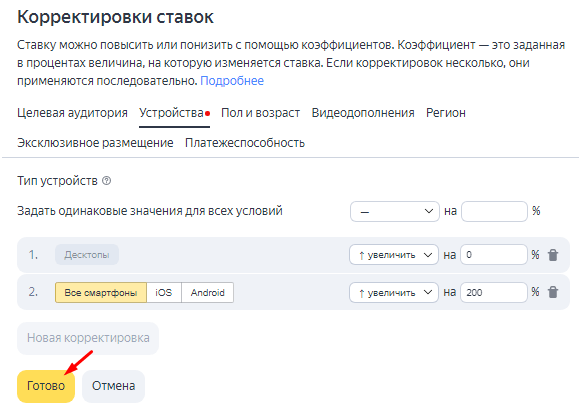Focus the percent field showing 0
Screen dimensions: 579x413
click(494, 255)
